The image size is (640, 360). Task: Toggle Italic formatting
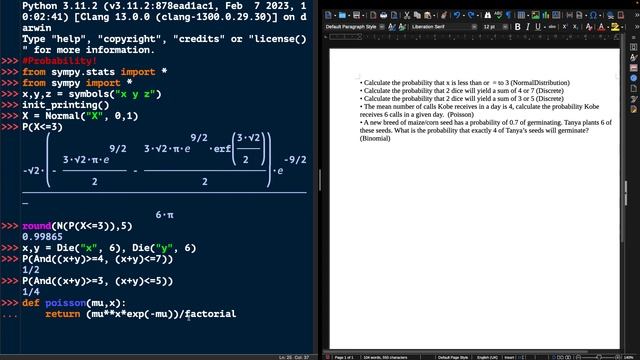pos(528,27)
